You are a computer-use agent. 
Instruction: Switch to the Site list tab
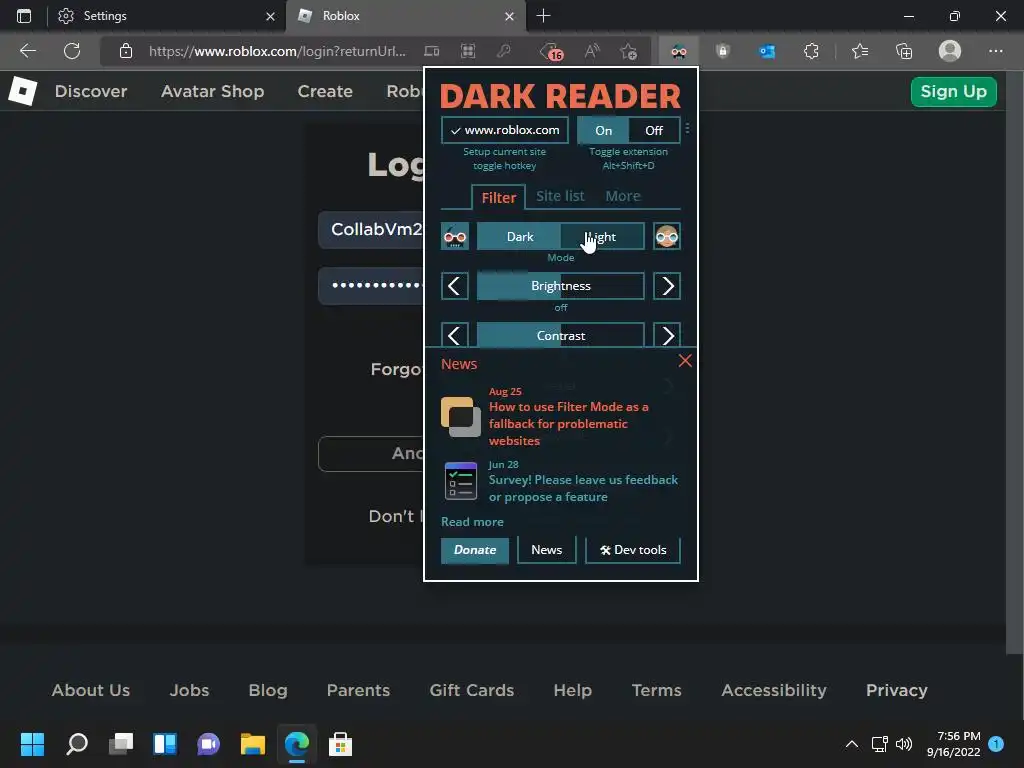[560, 196]
